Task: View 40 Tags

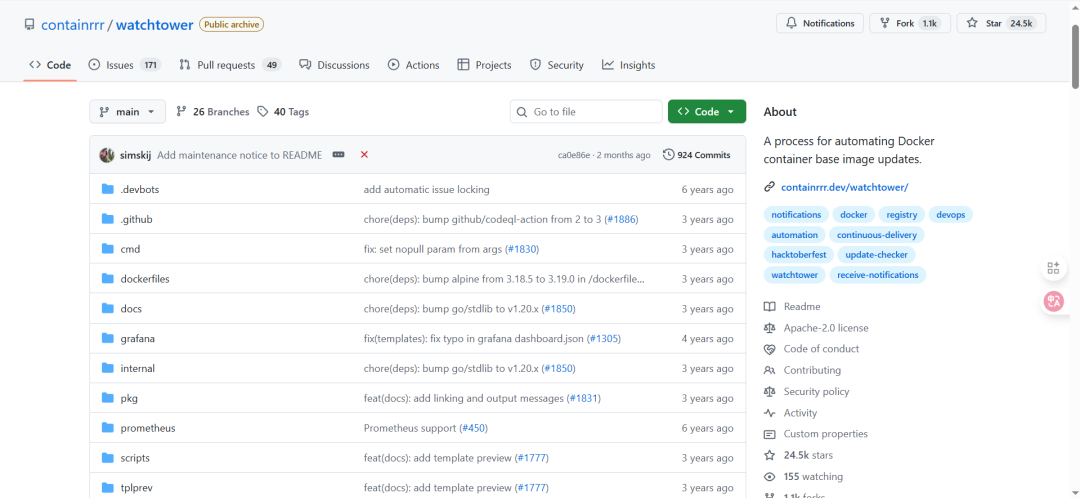Action: (283, 112)
